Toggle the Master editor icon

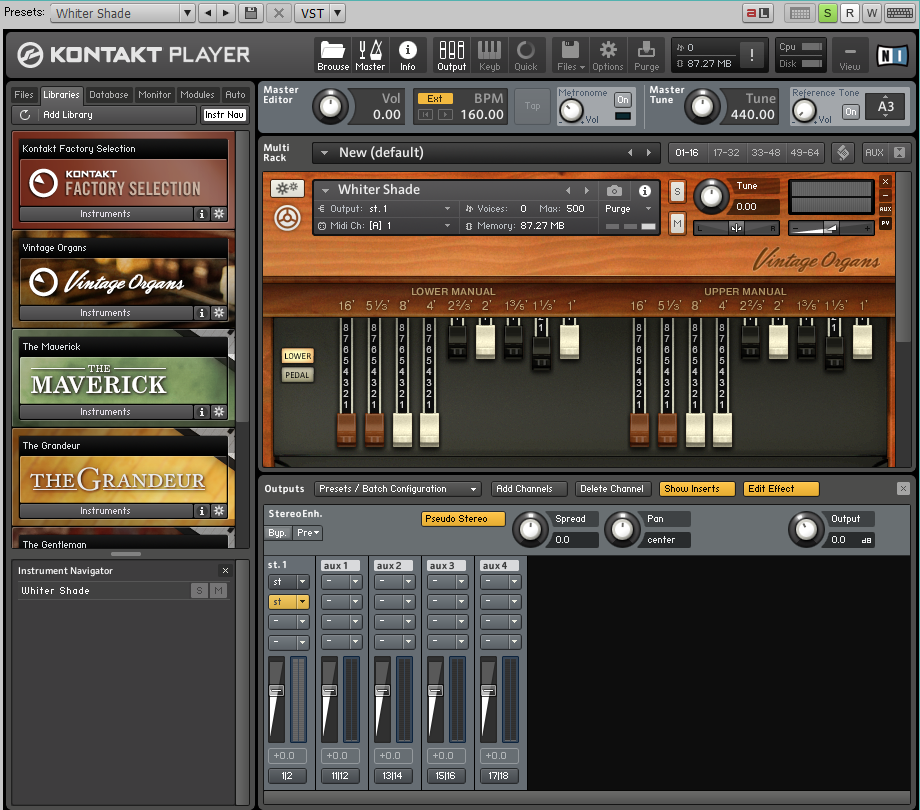coord(370,55)
